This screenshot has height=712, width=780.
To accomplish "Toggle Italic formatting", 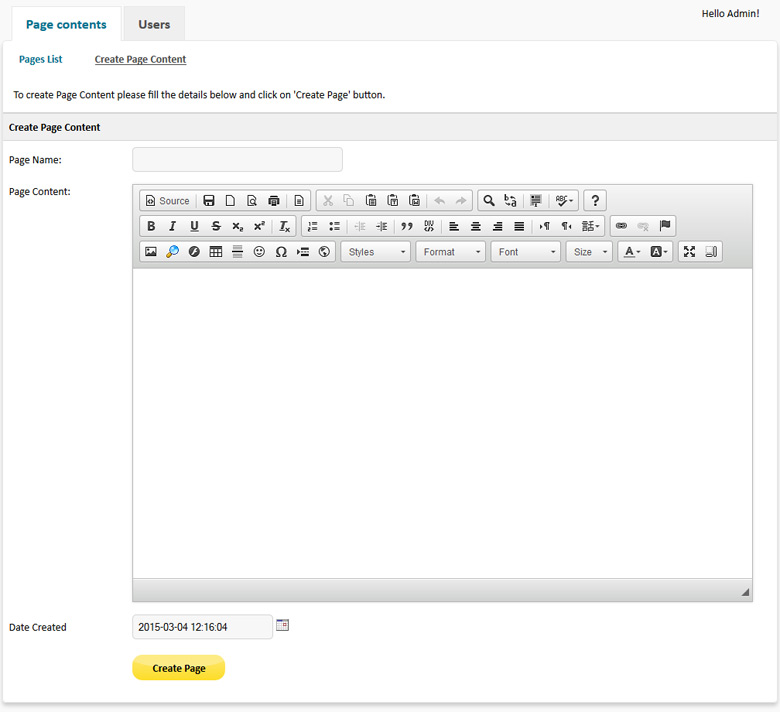I will pos(173,226).
